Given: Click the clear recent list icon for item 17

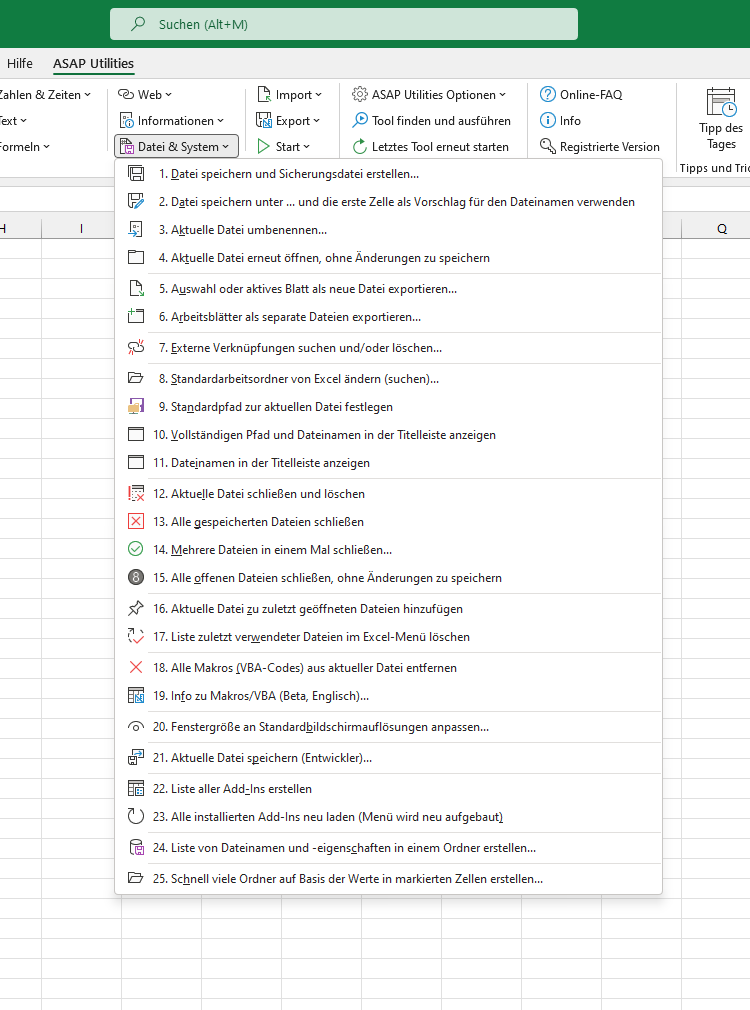Looking at the screenshot, I should pyautogui.click(x=136, y=637).
